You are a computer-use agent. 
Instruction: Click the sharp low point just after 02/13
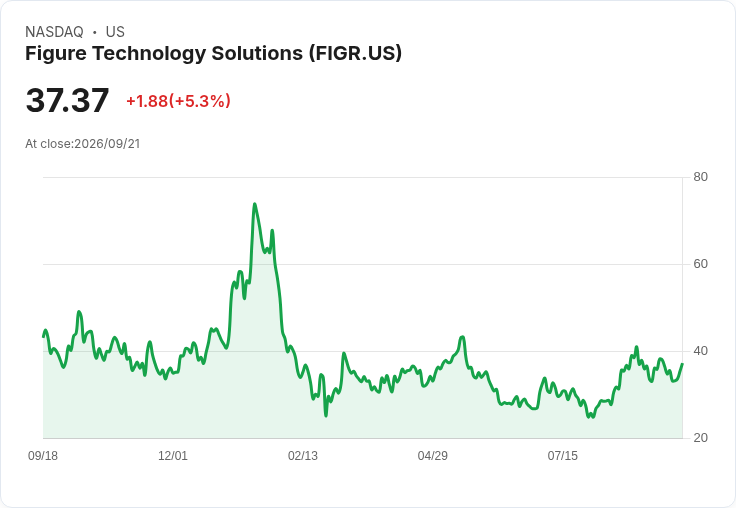[x=326, y=416]
